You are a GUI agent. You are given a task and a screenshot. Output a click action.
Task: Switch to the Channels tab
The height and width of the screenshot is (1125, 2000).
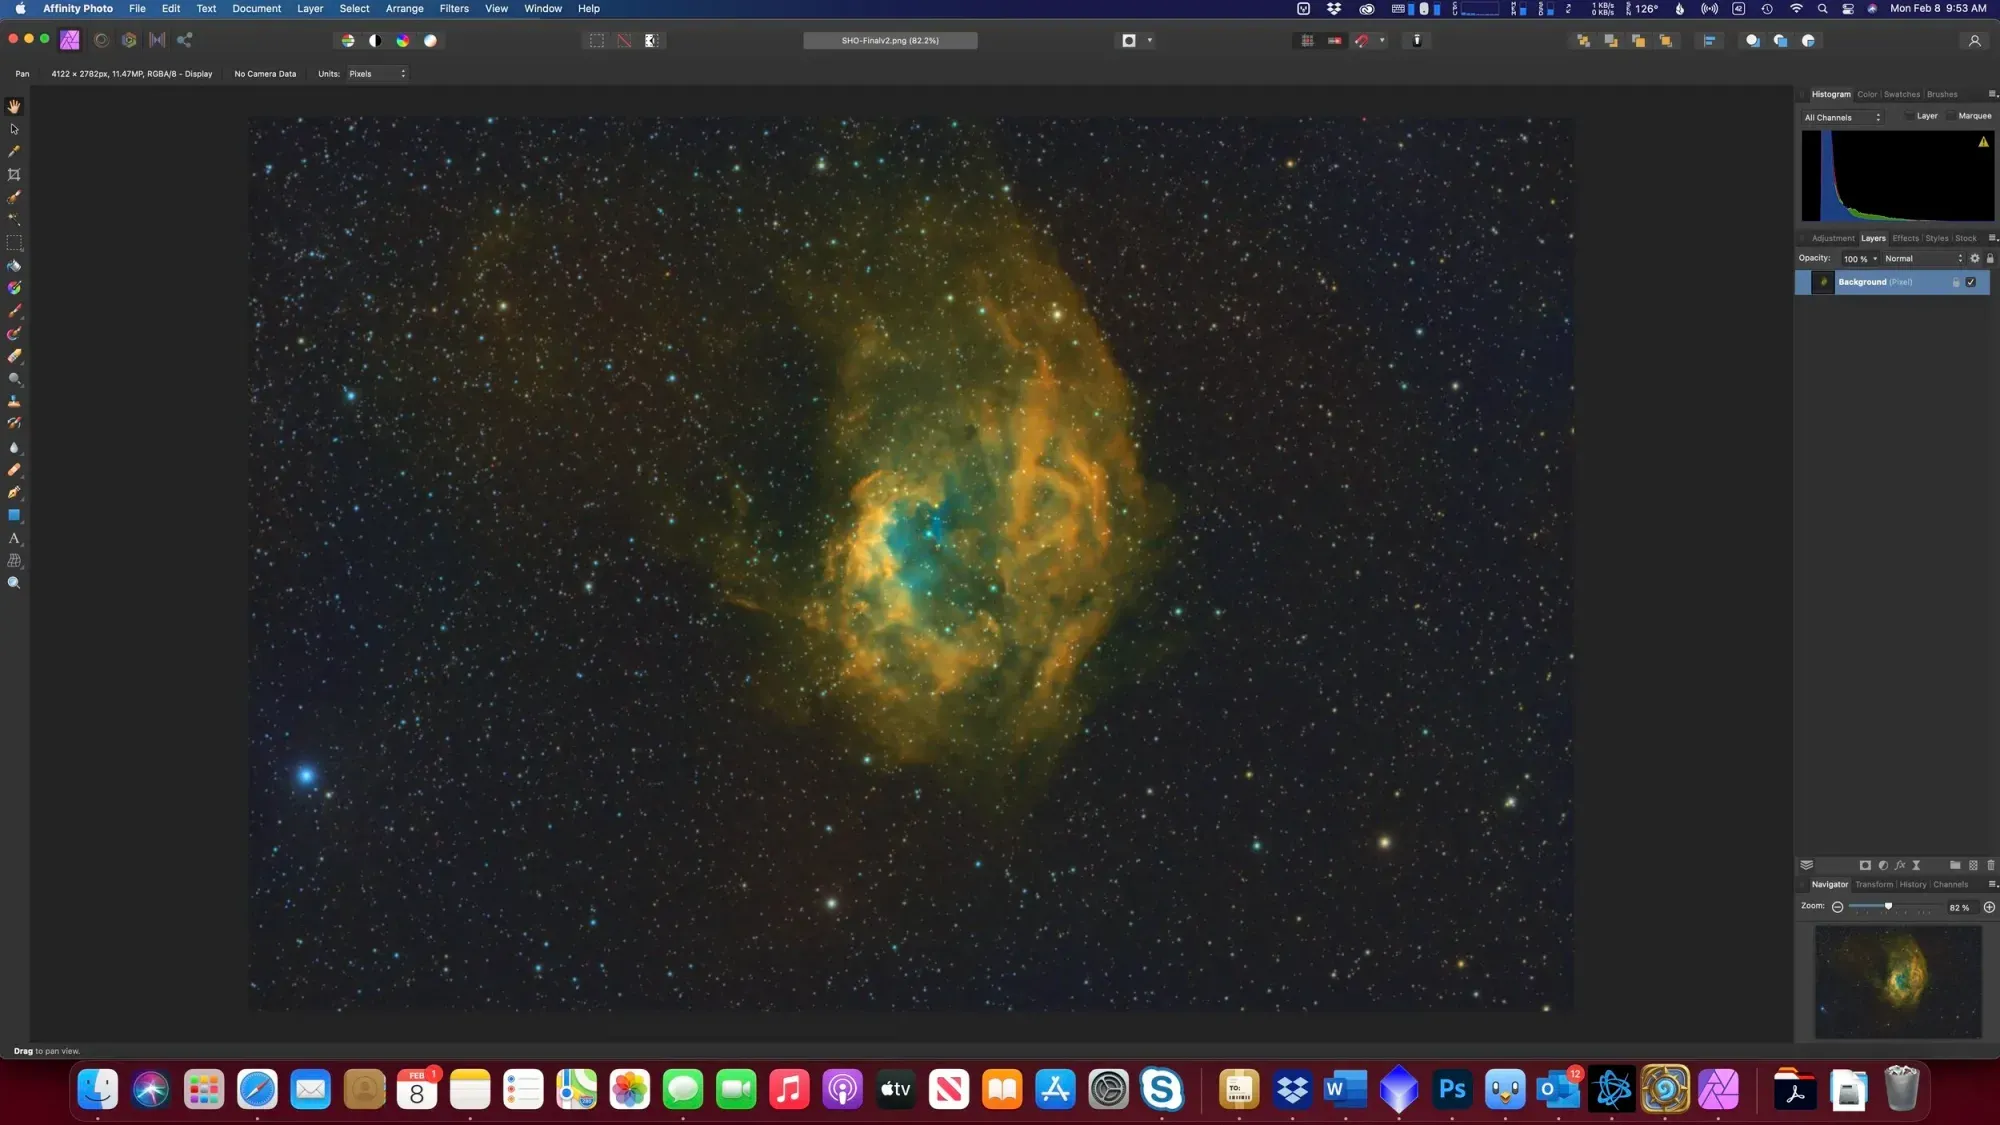1950,885
